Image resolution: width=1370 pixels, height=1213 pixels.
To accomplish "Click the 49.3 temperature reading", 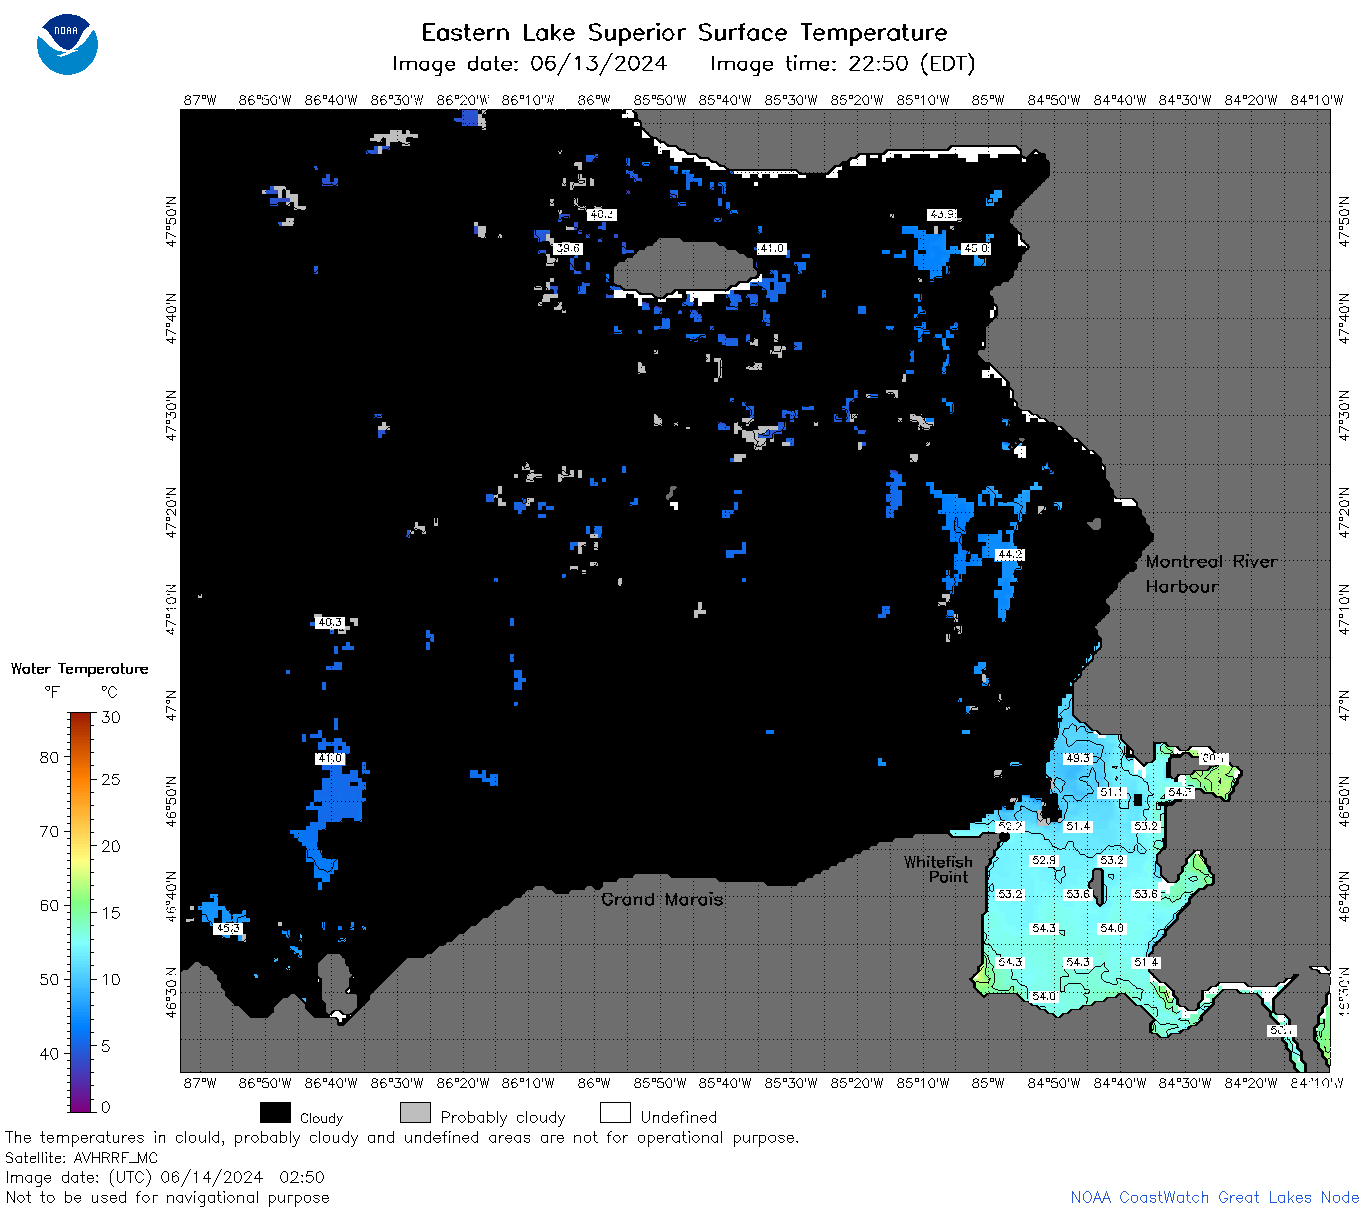I will click(1078, 758).
